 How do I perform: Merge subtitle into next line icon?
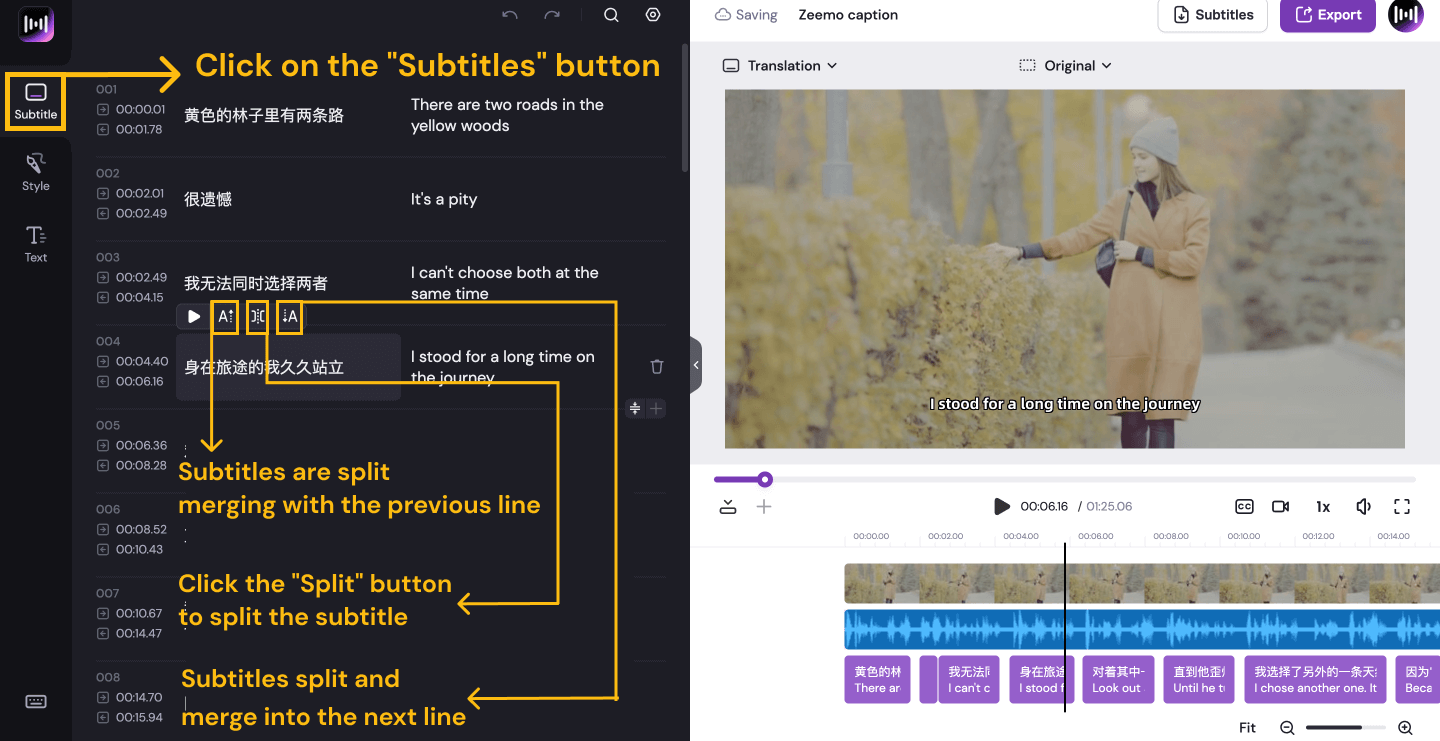point(290,317)
